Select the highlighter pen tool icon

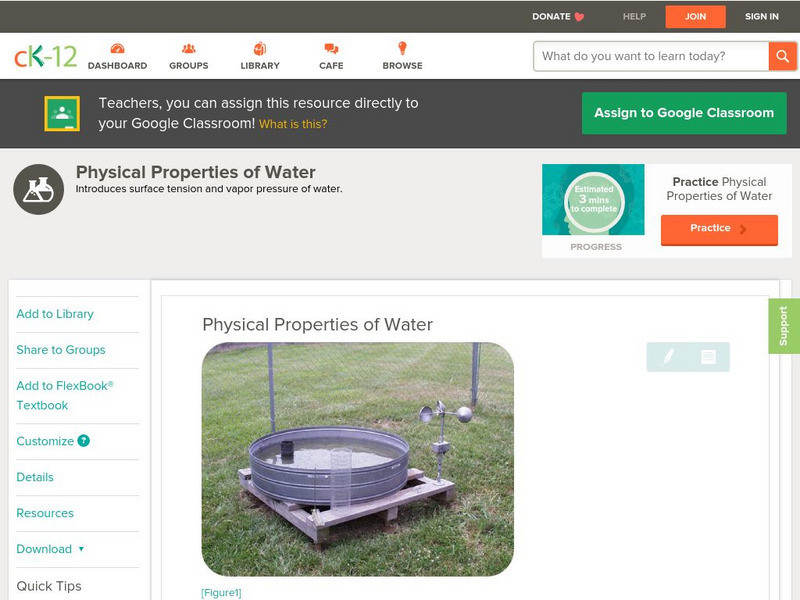click(x=668, y=357)
